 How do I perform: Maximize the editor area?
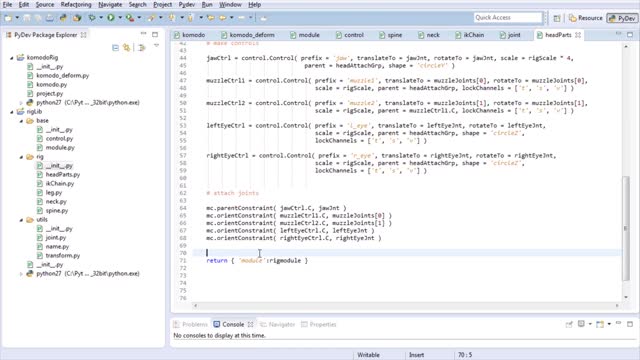coord(630,35)
